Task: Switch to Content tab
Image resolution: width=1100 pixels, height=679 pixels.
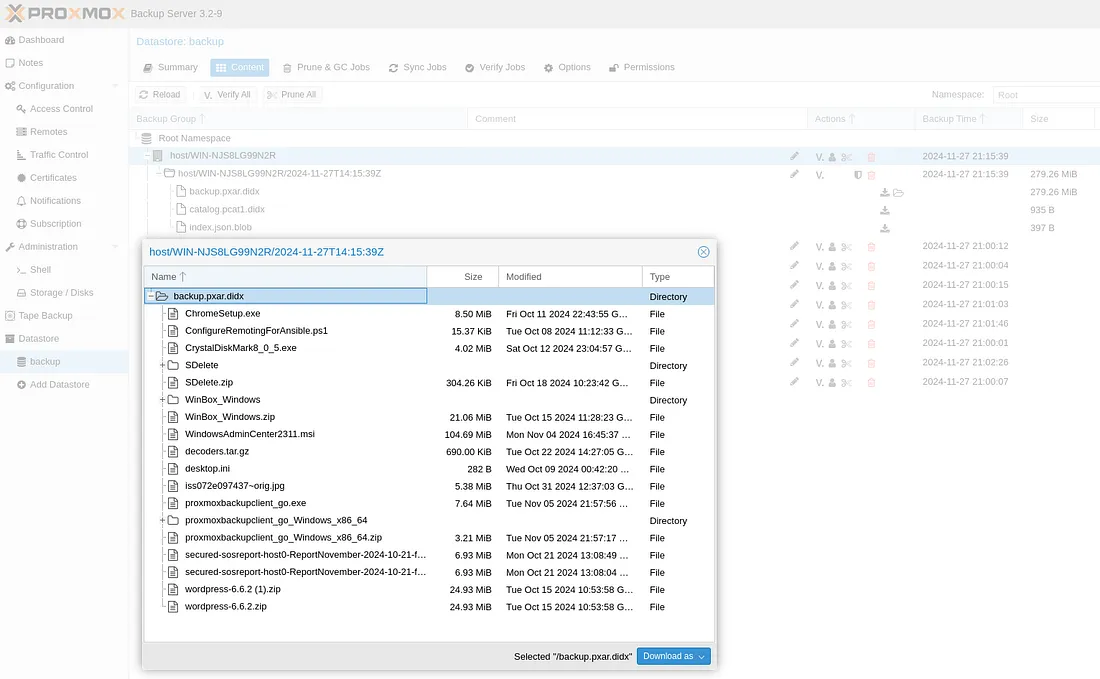Action: 240,67
